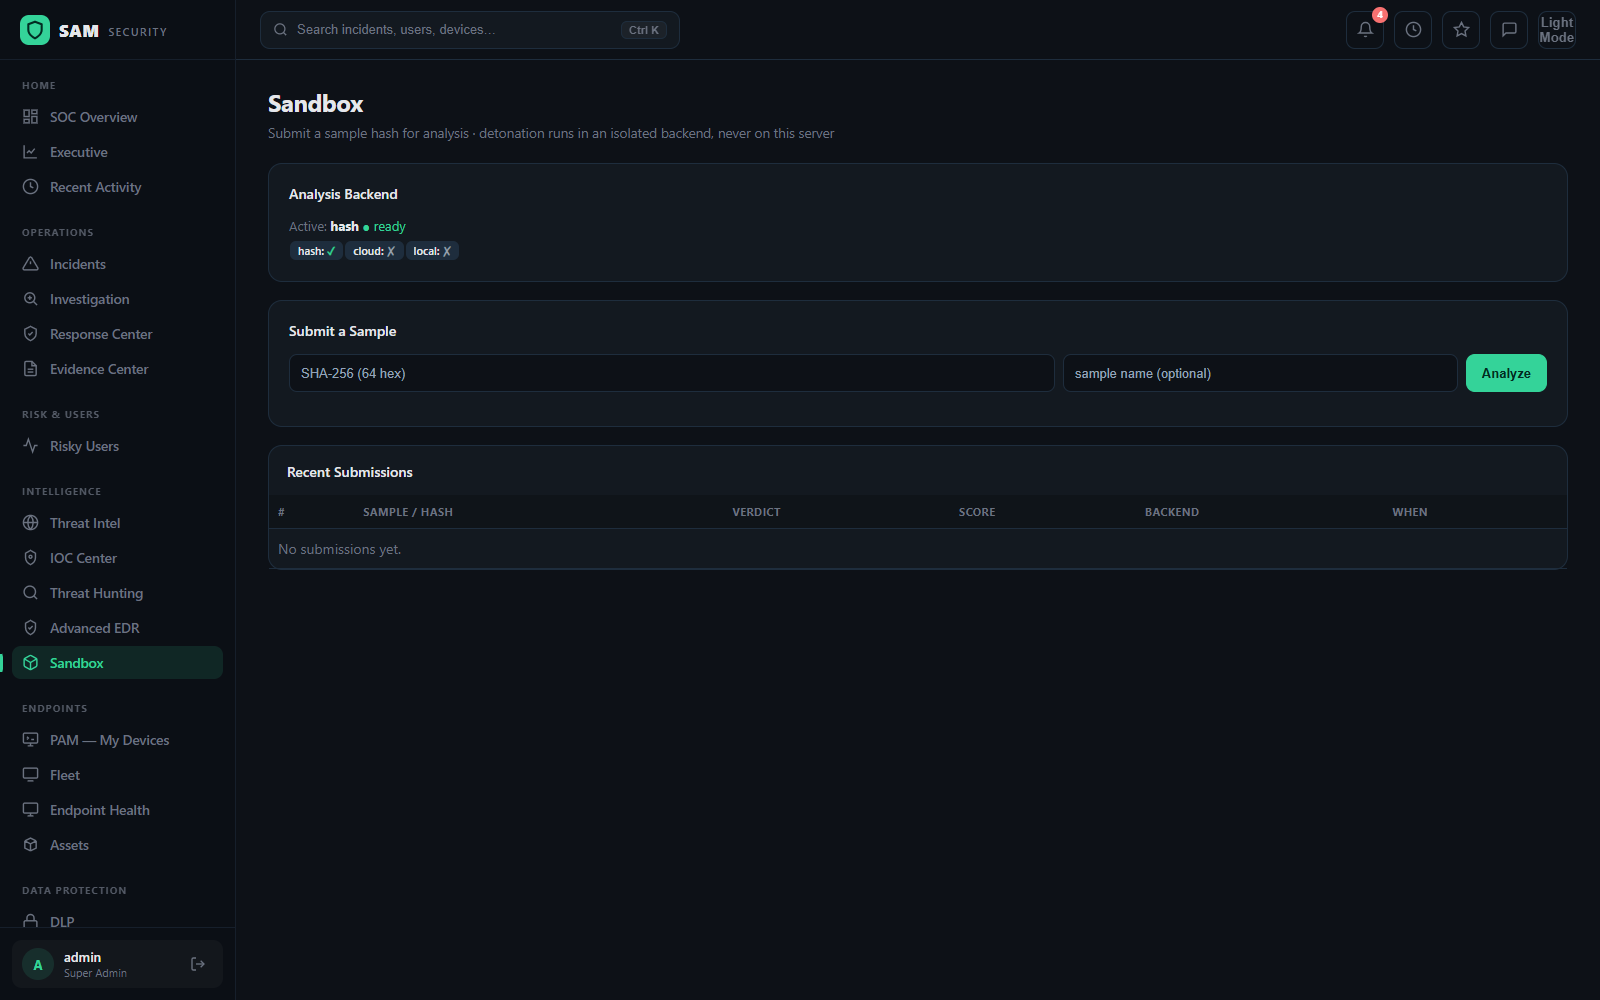Click the Endpoint Health monitor icon
This screenshot has height=1000, width=1600.
point(31,810)
